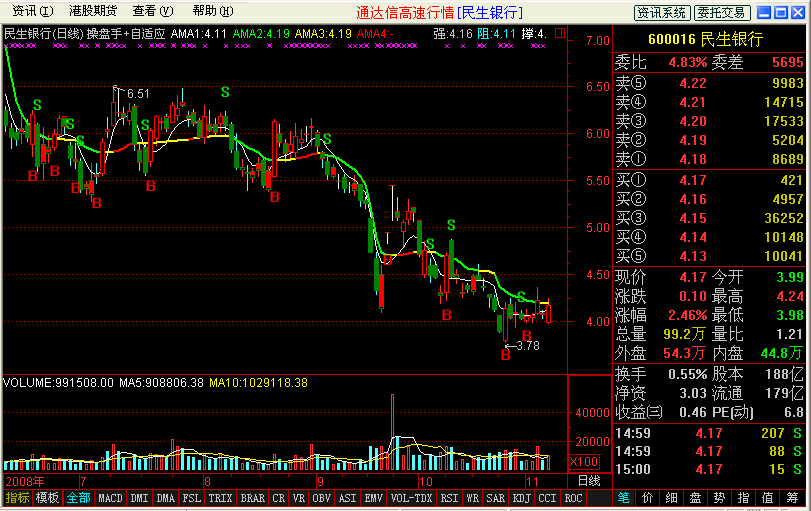
Task: Click the 买⑤ 4.13 bid row
Action: tap(709, 257)
